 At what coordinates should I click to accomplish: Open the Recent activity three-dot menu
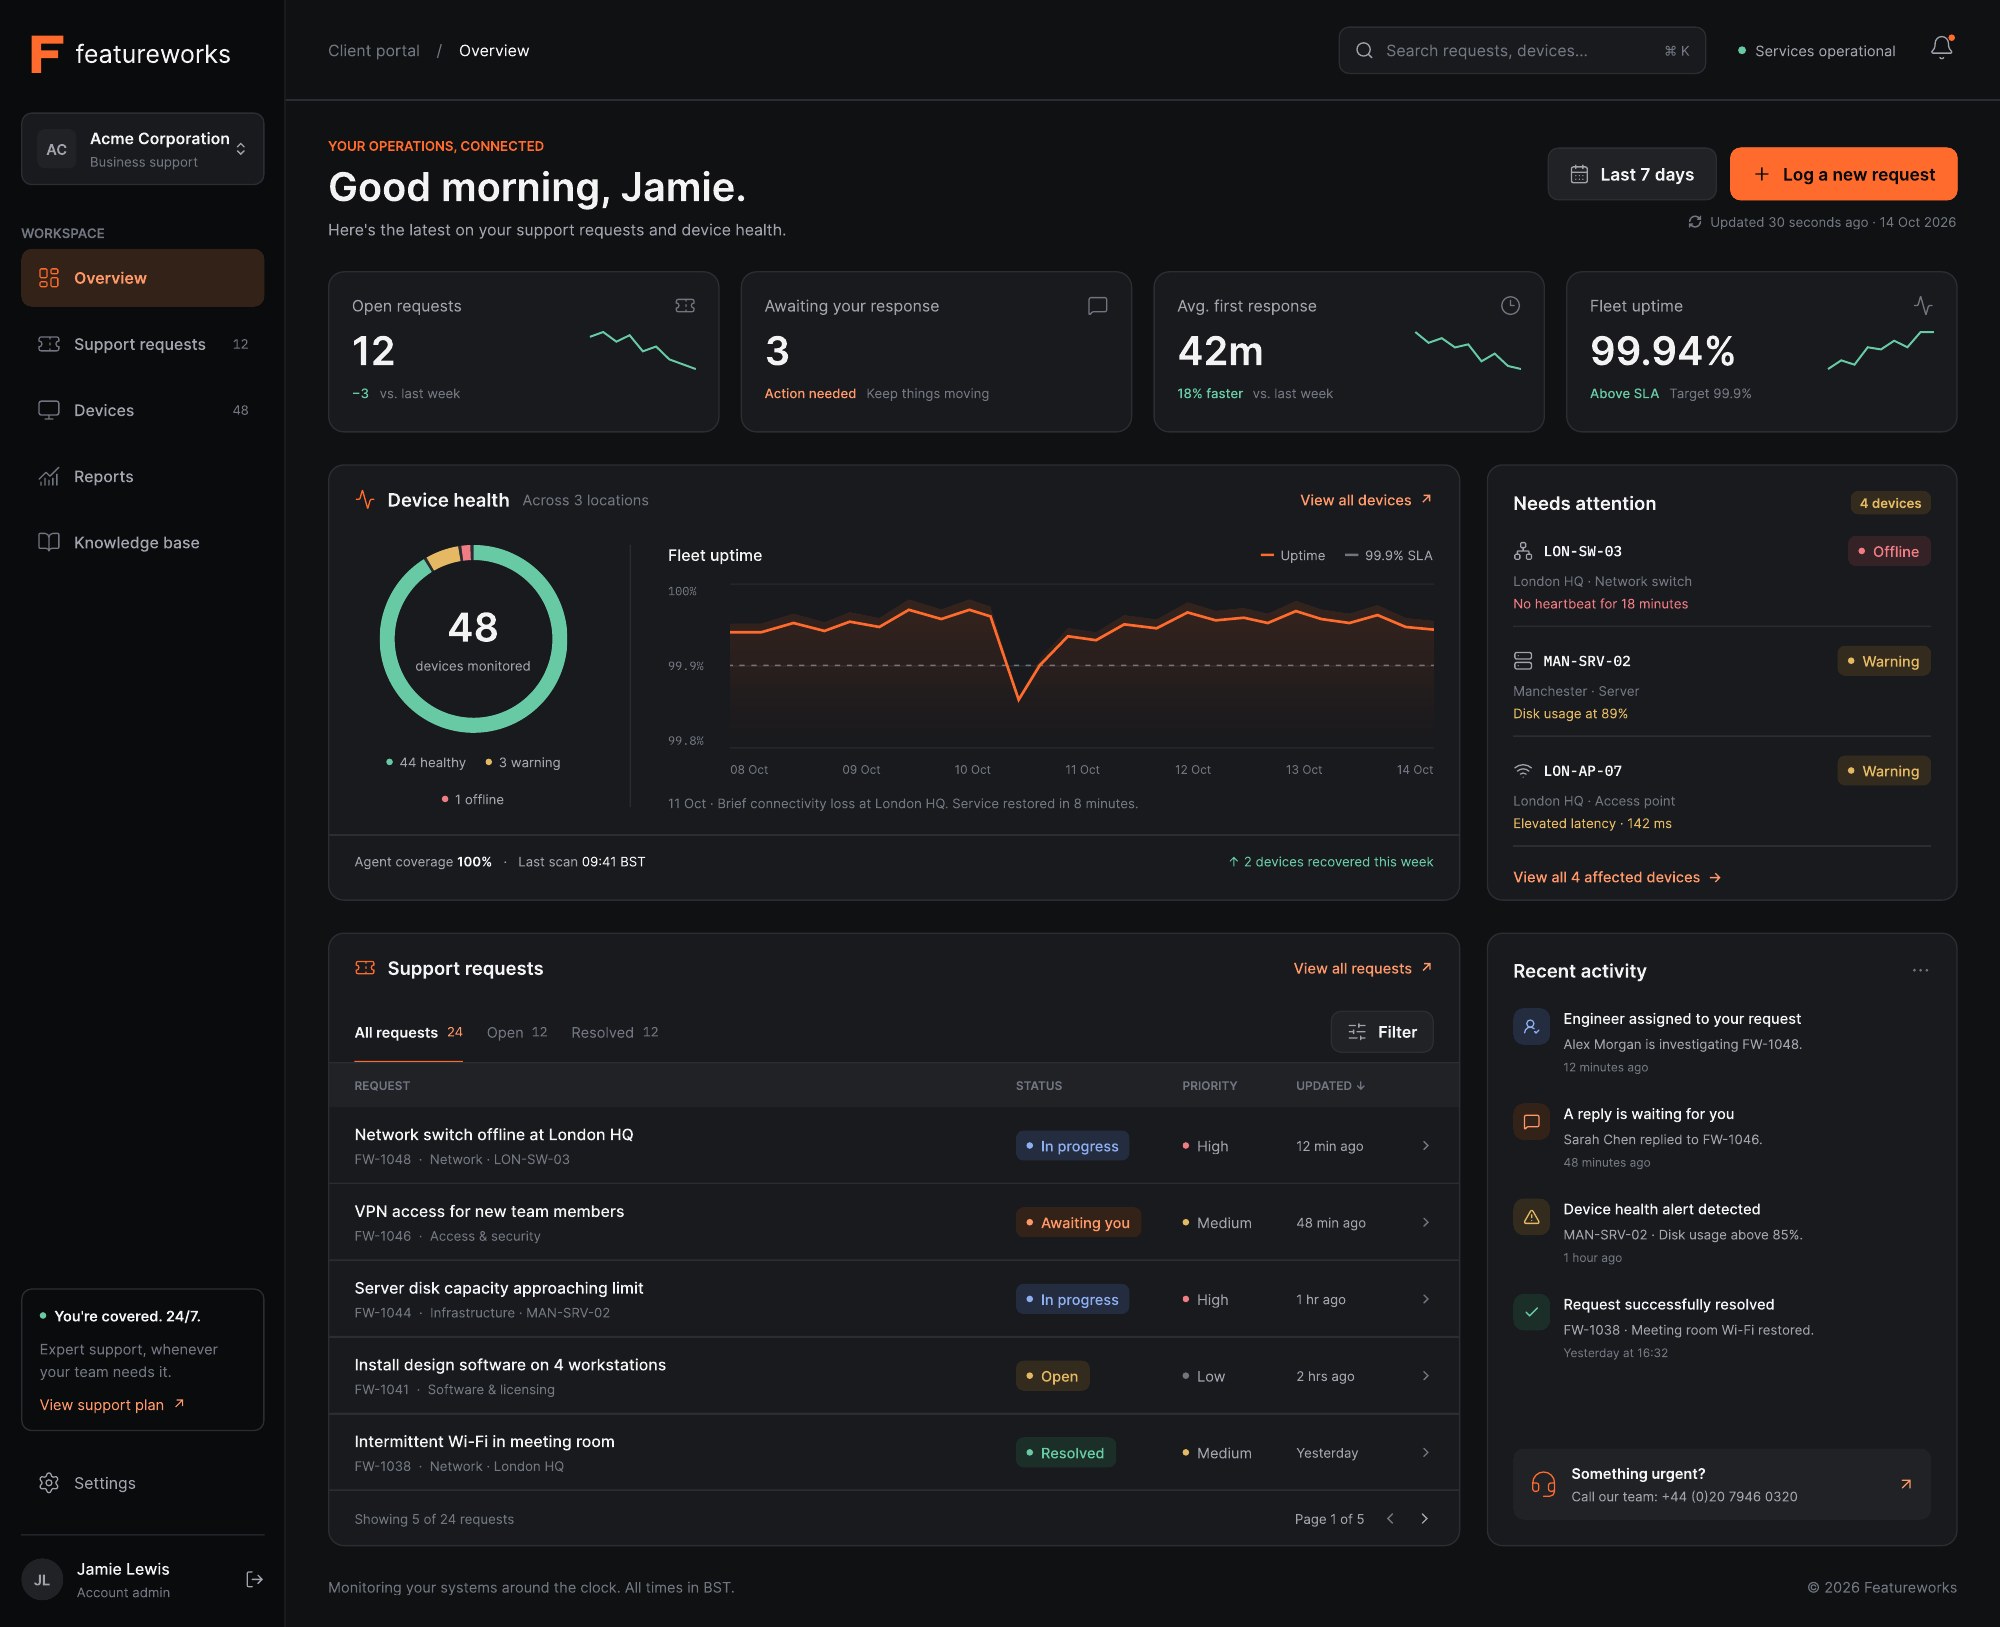coord(1920,970)
